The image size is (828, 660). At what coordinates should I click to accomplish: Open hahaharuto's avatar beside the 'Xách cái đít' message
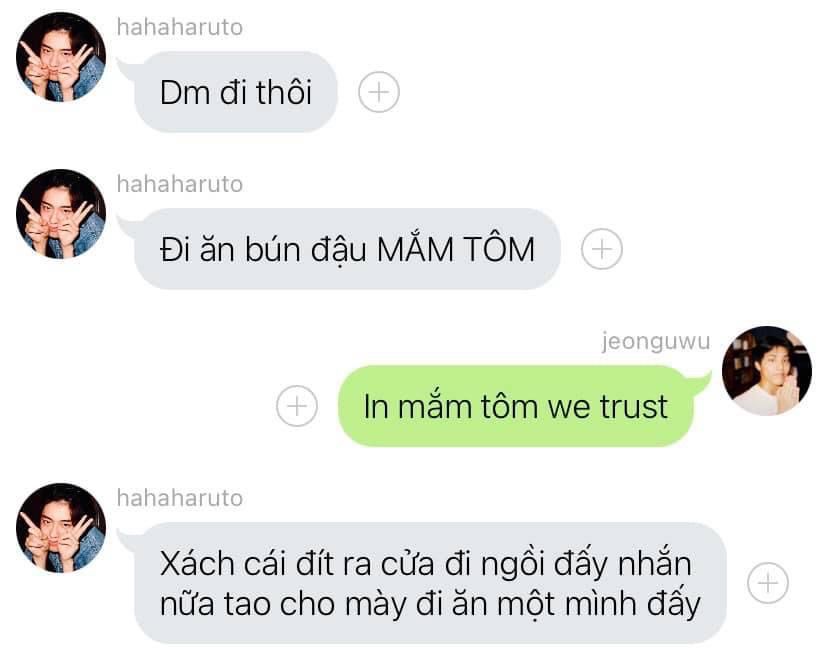(x=61, y=528)
